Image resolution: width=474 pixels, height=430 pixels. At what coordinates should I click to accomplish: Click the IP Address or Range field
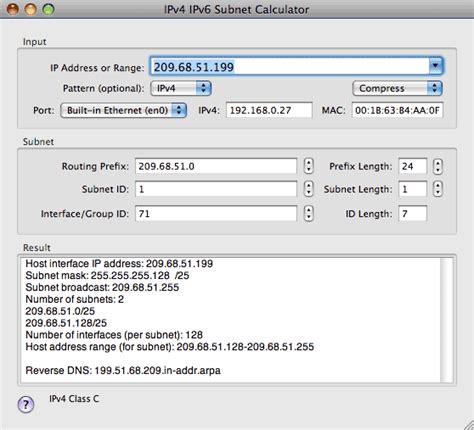pyautogui.click(x=290, y=66)
